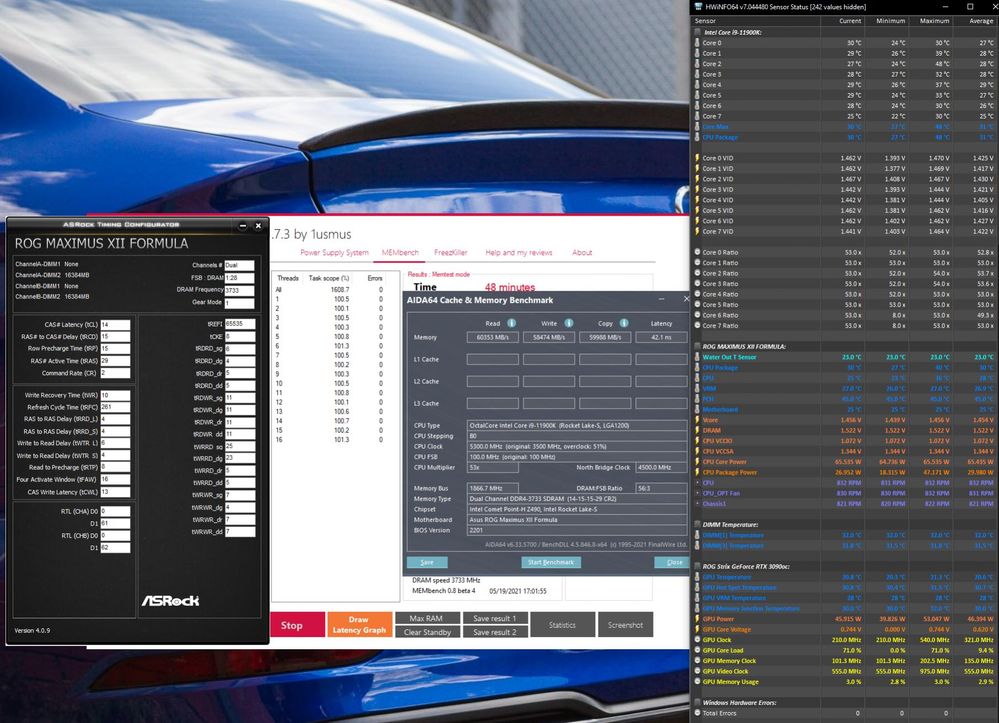This screenshot has width=999, height=723.
Task: Click Save in AIDA64 benchmark window
Action: 427,562
